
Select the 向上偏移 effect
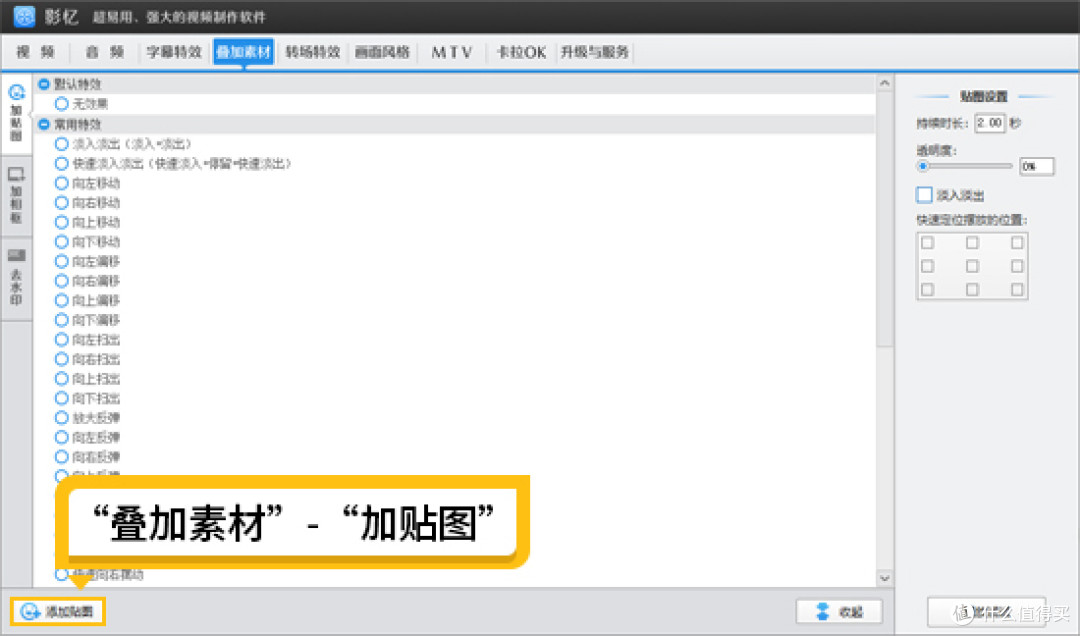(x=61, y=300)
